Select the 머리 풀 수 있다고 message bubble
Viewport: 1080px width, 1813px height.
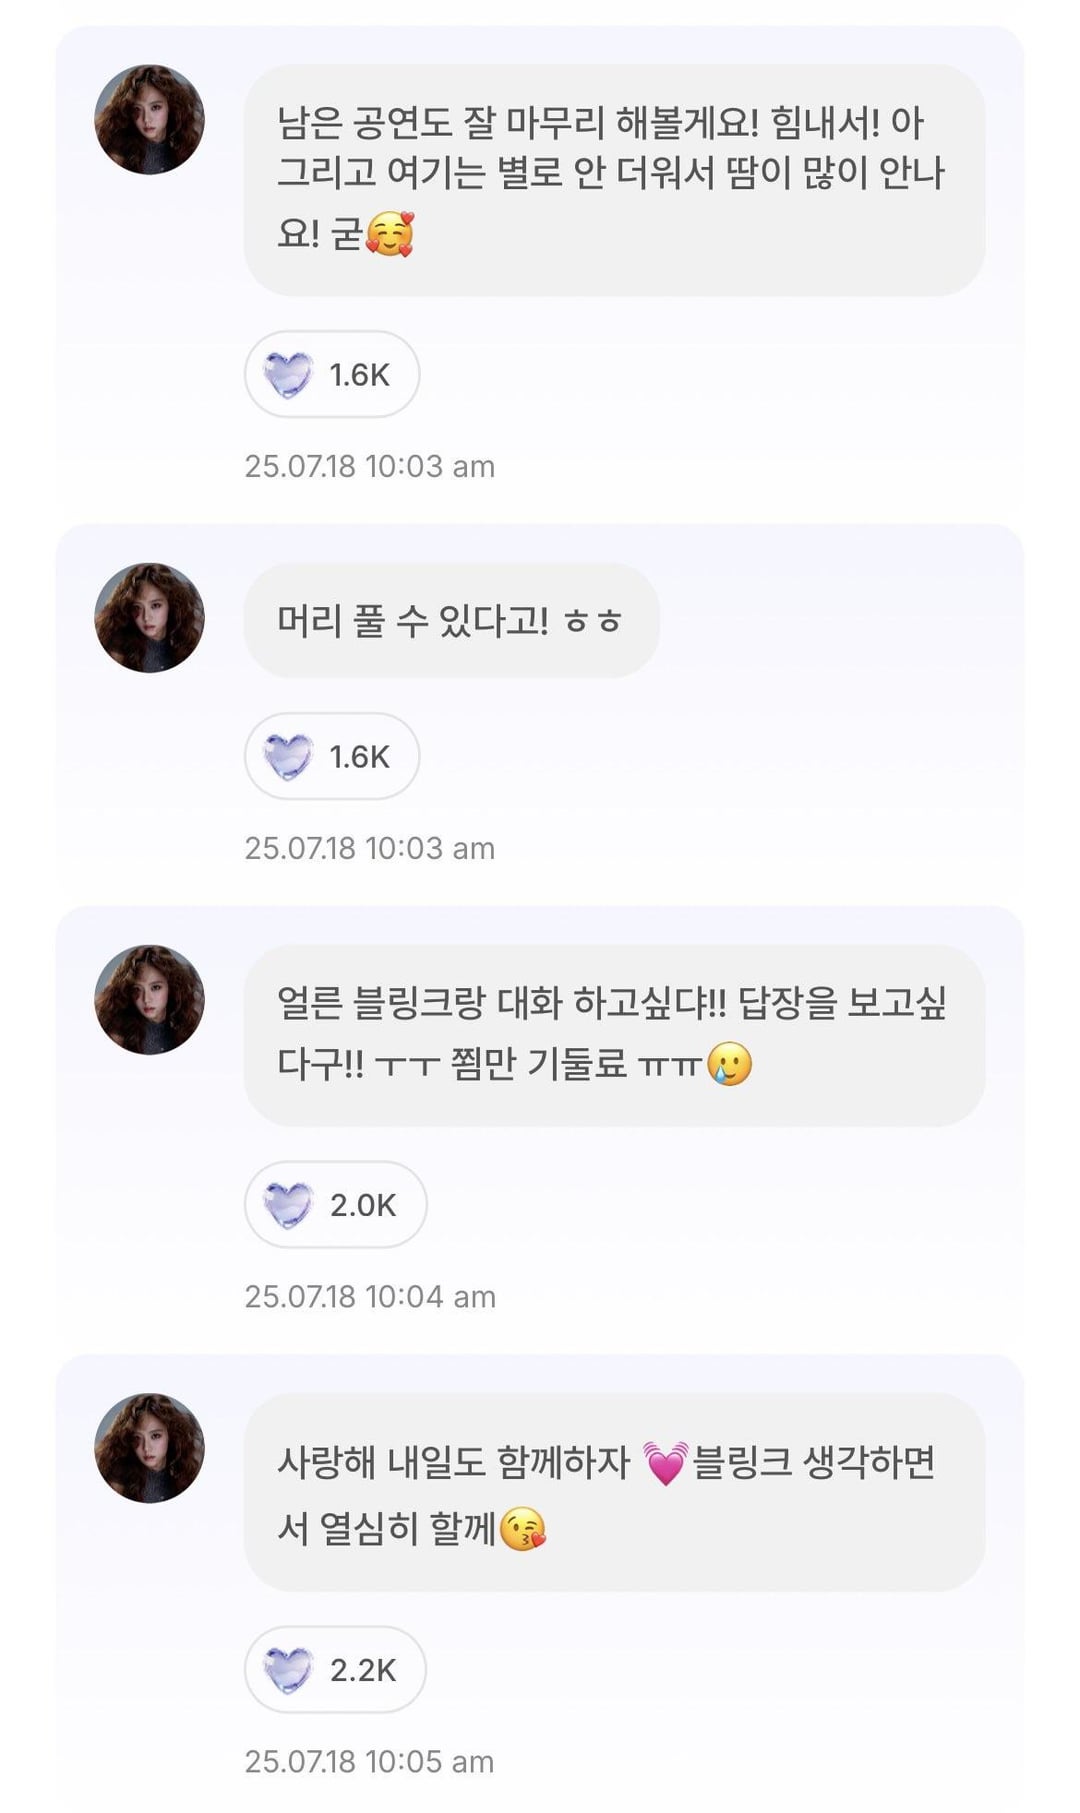(451, 620)
